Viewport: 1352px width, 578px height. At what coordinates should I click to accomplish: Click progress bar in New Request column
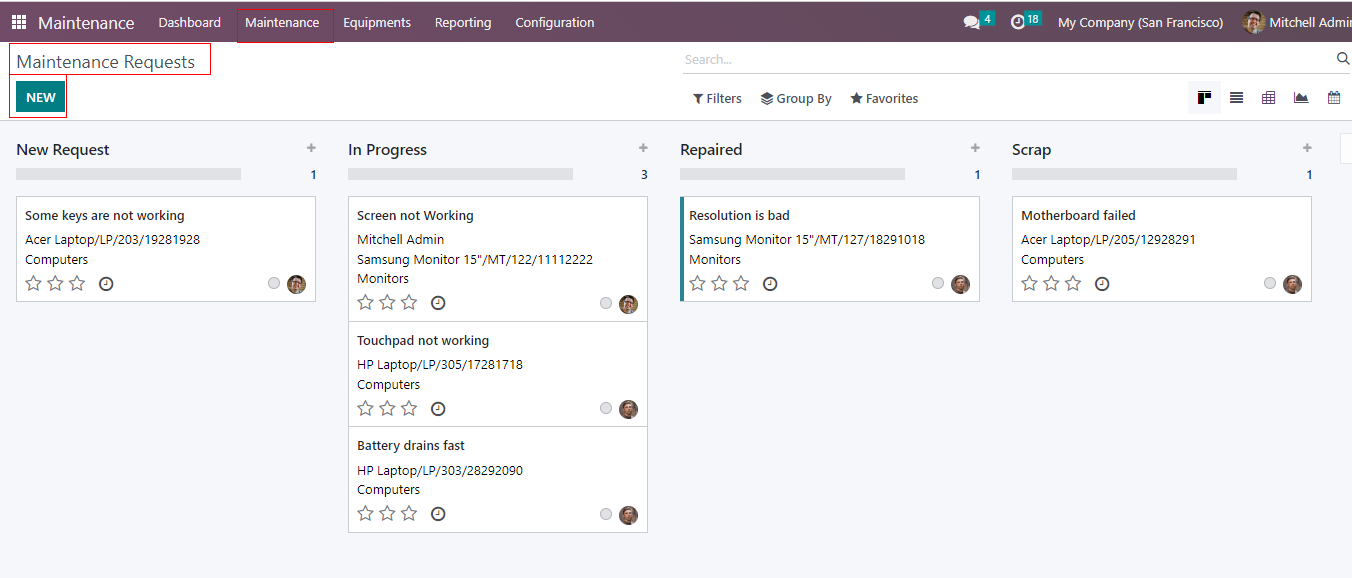(128, 174)
